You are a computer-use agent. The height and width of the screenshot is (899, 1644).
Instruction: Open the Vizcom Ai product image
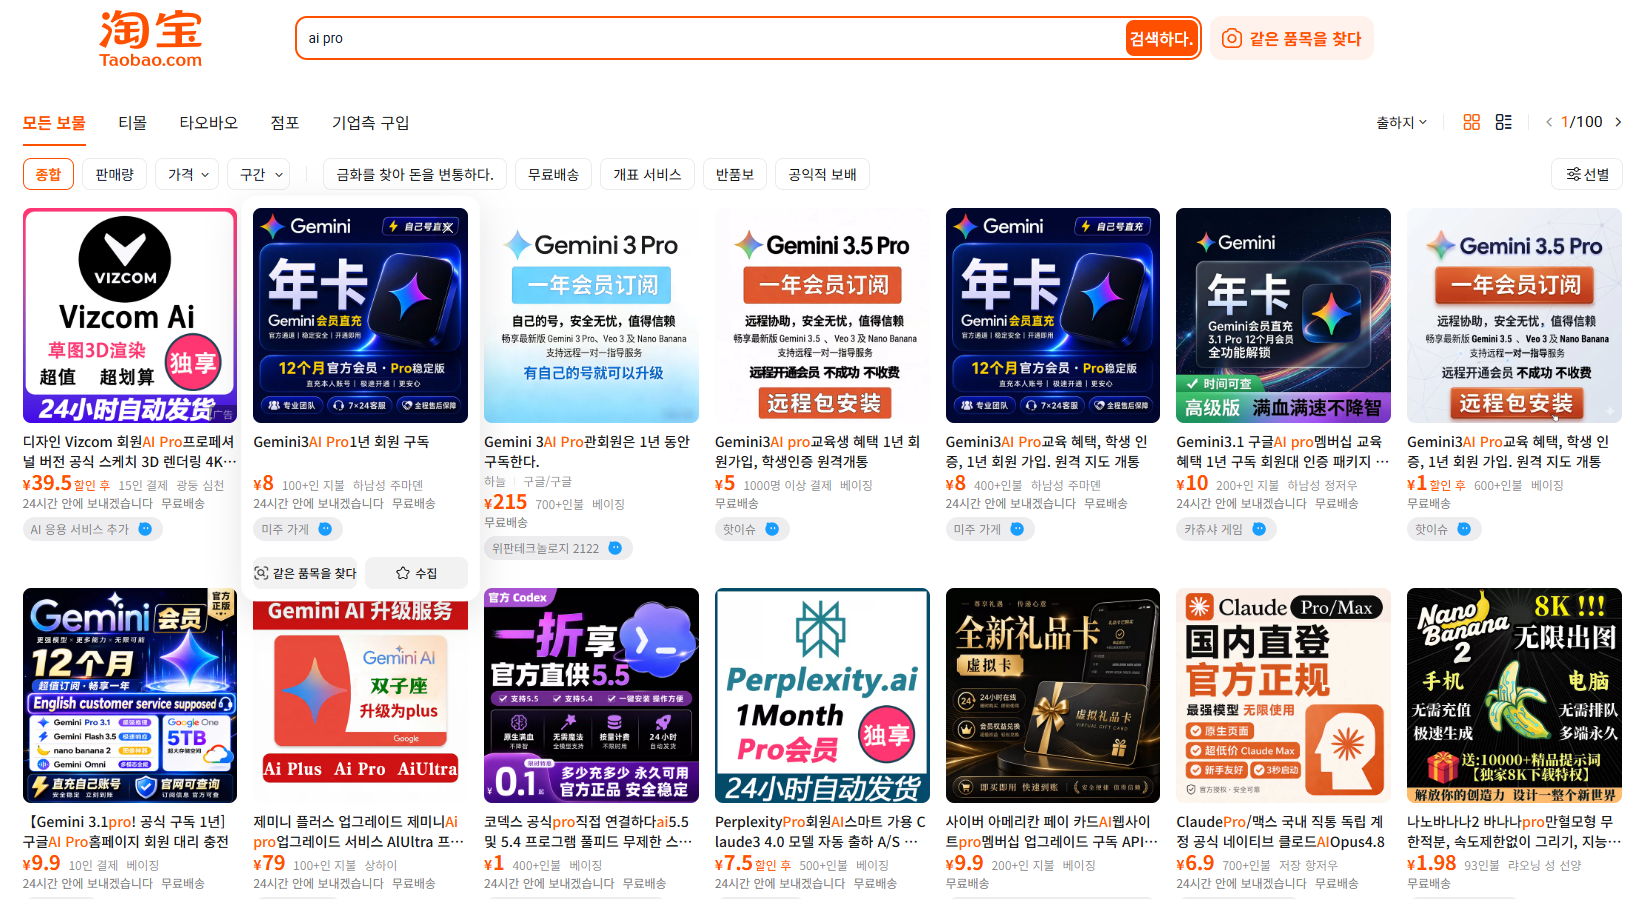(130, 315)
